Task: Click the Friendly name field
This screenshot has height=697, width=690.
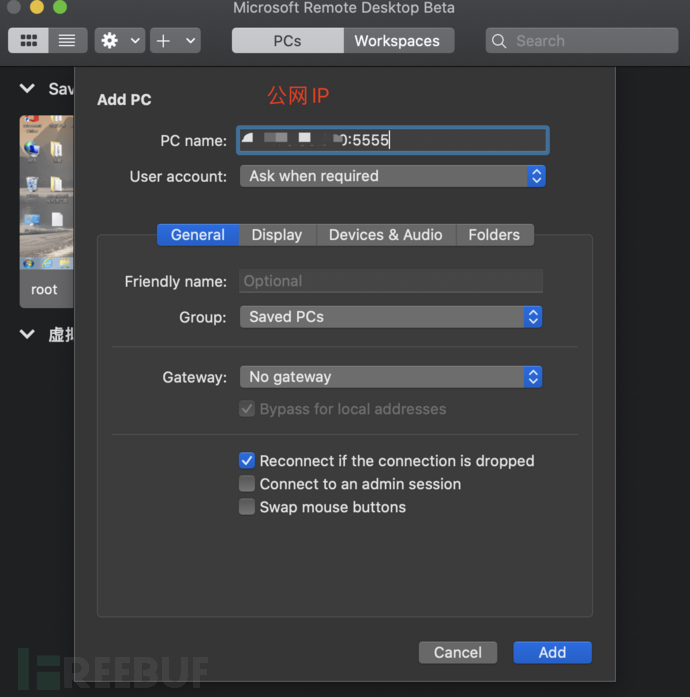Action: click(391, 281)
